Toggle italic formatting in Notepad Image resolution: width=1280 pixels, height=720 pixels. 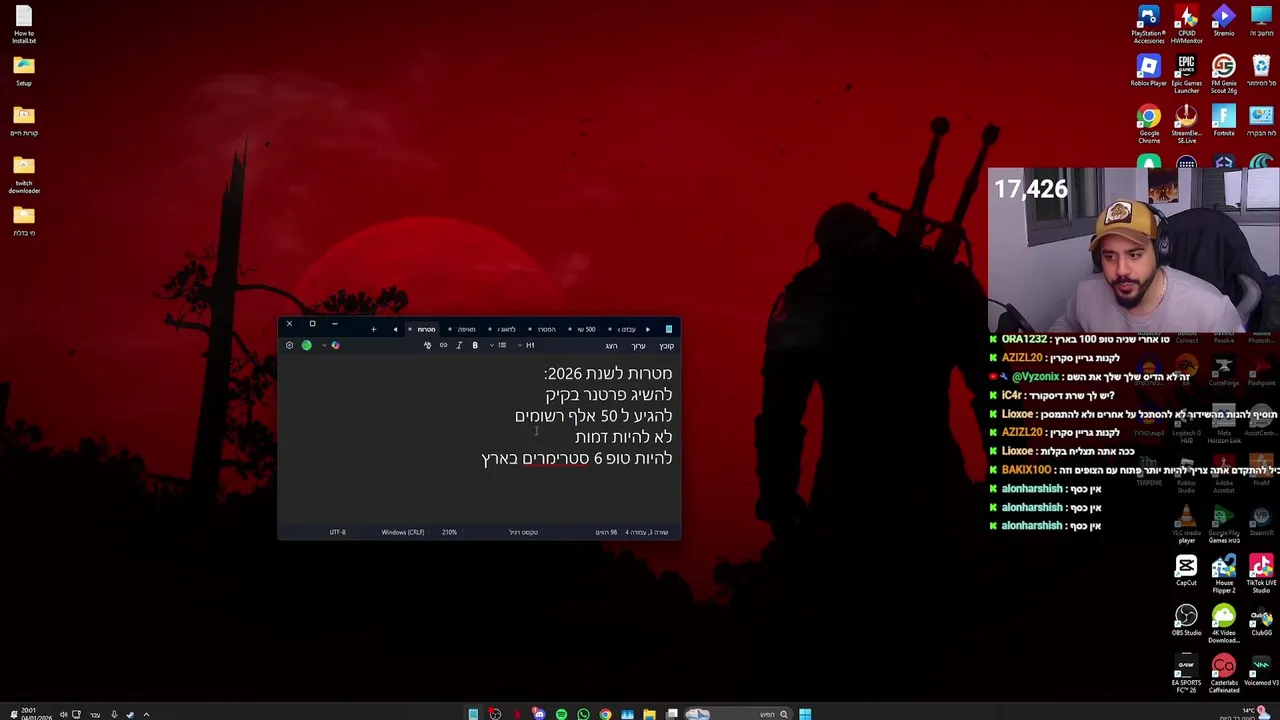[x=459, y=345]
